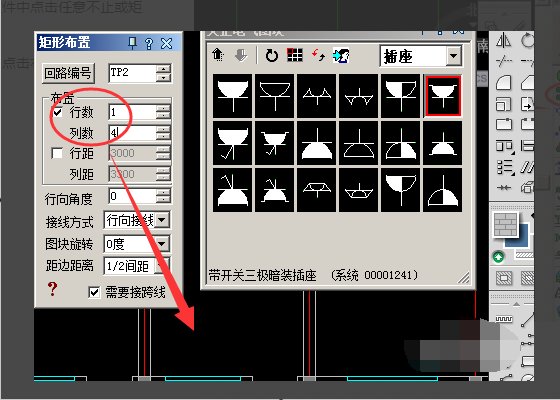Click the red question mark help icon
The height and width of the screenshot is (400, 560).
52,289
